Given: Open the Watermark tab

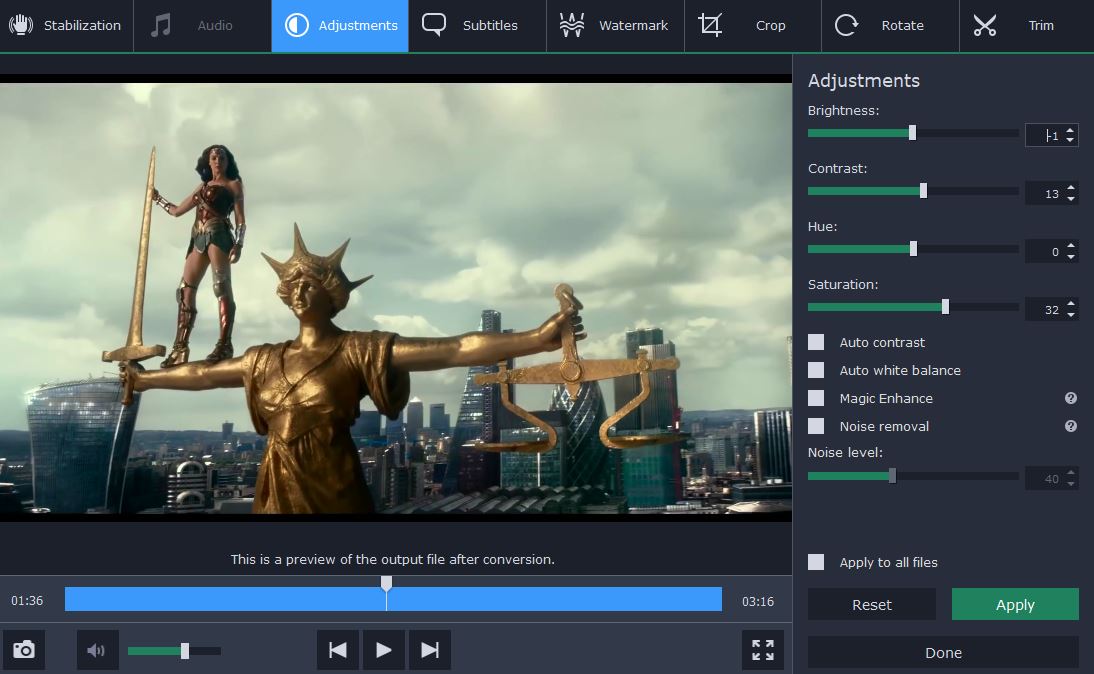Looking at the screenshot, I should (615, 26).
